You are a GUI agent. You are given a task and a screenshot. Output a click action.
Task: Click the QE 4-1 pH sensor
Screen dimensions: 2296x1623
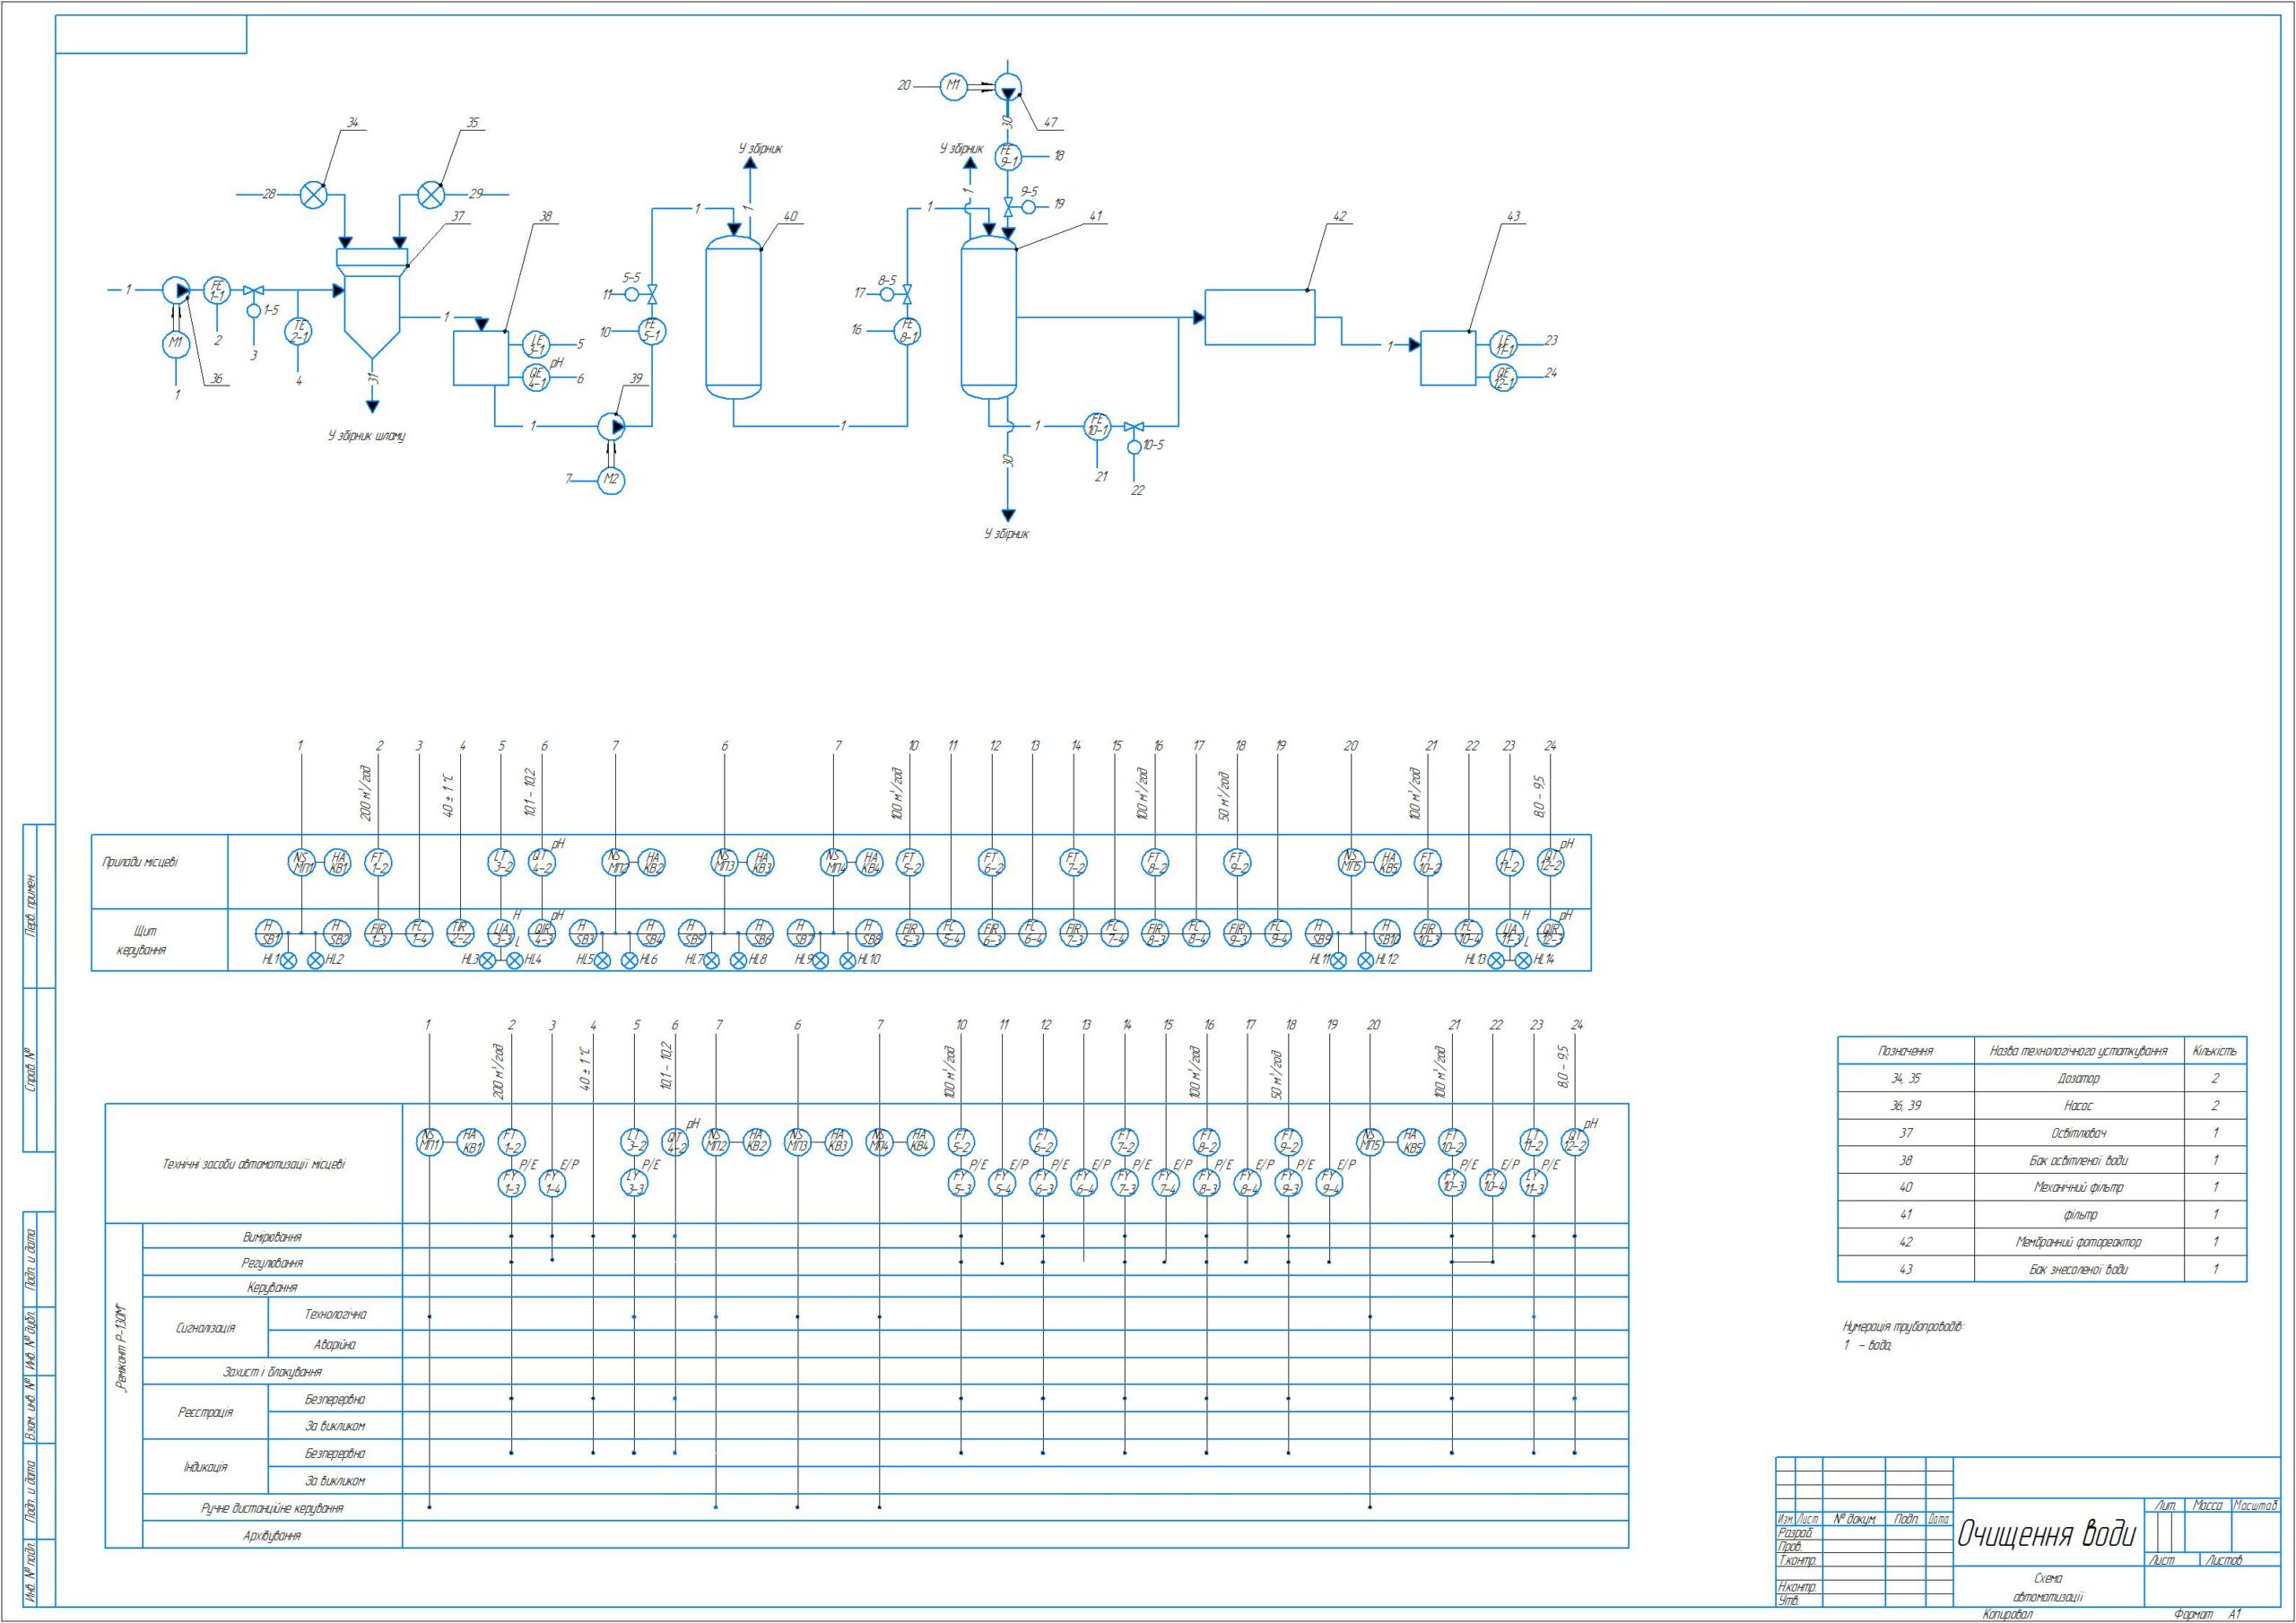537,378
